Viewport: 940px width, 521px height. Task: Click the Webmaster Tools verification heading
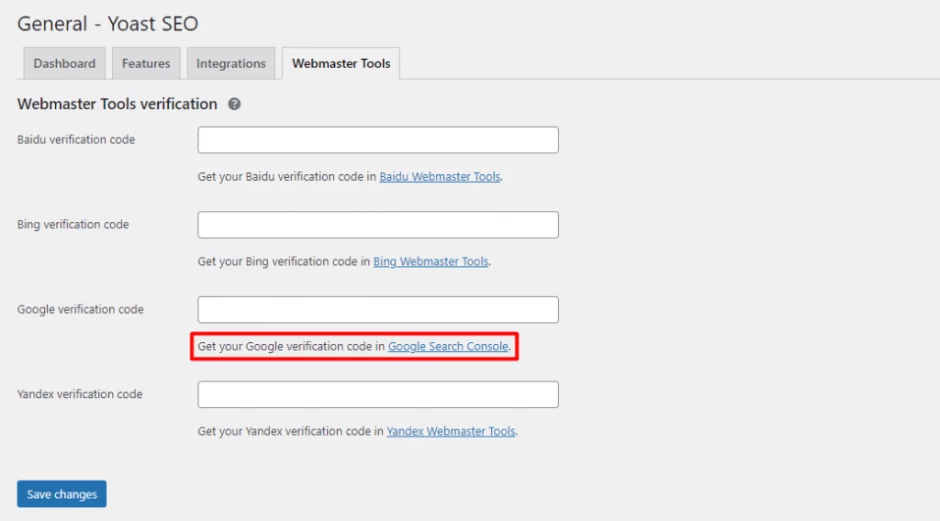point(117,104)
